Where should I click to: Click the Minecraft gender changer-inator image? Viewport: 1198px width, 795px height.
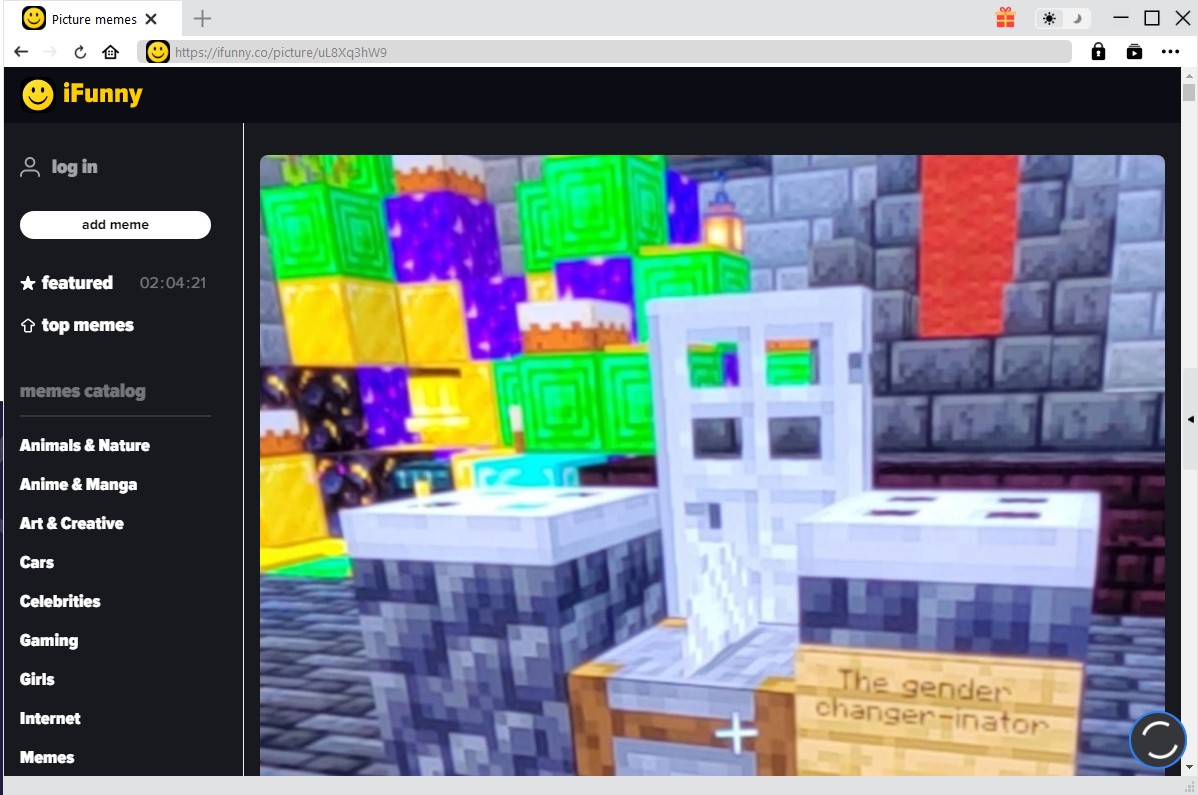712,465
